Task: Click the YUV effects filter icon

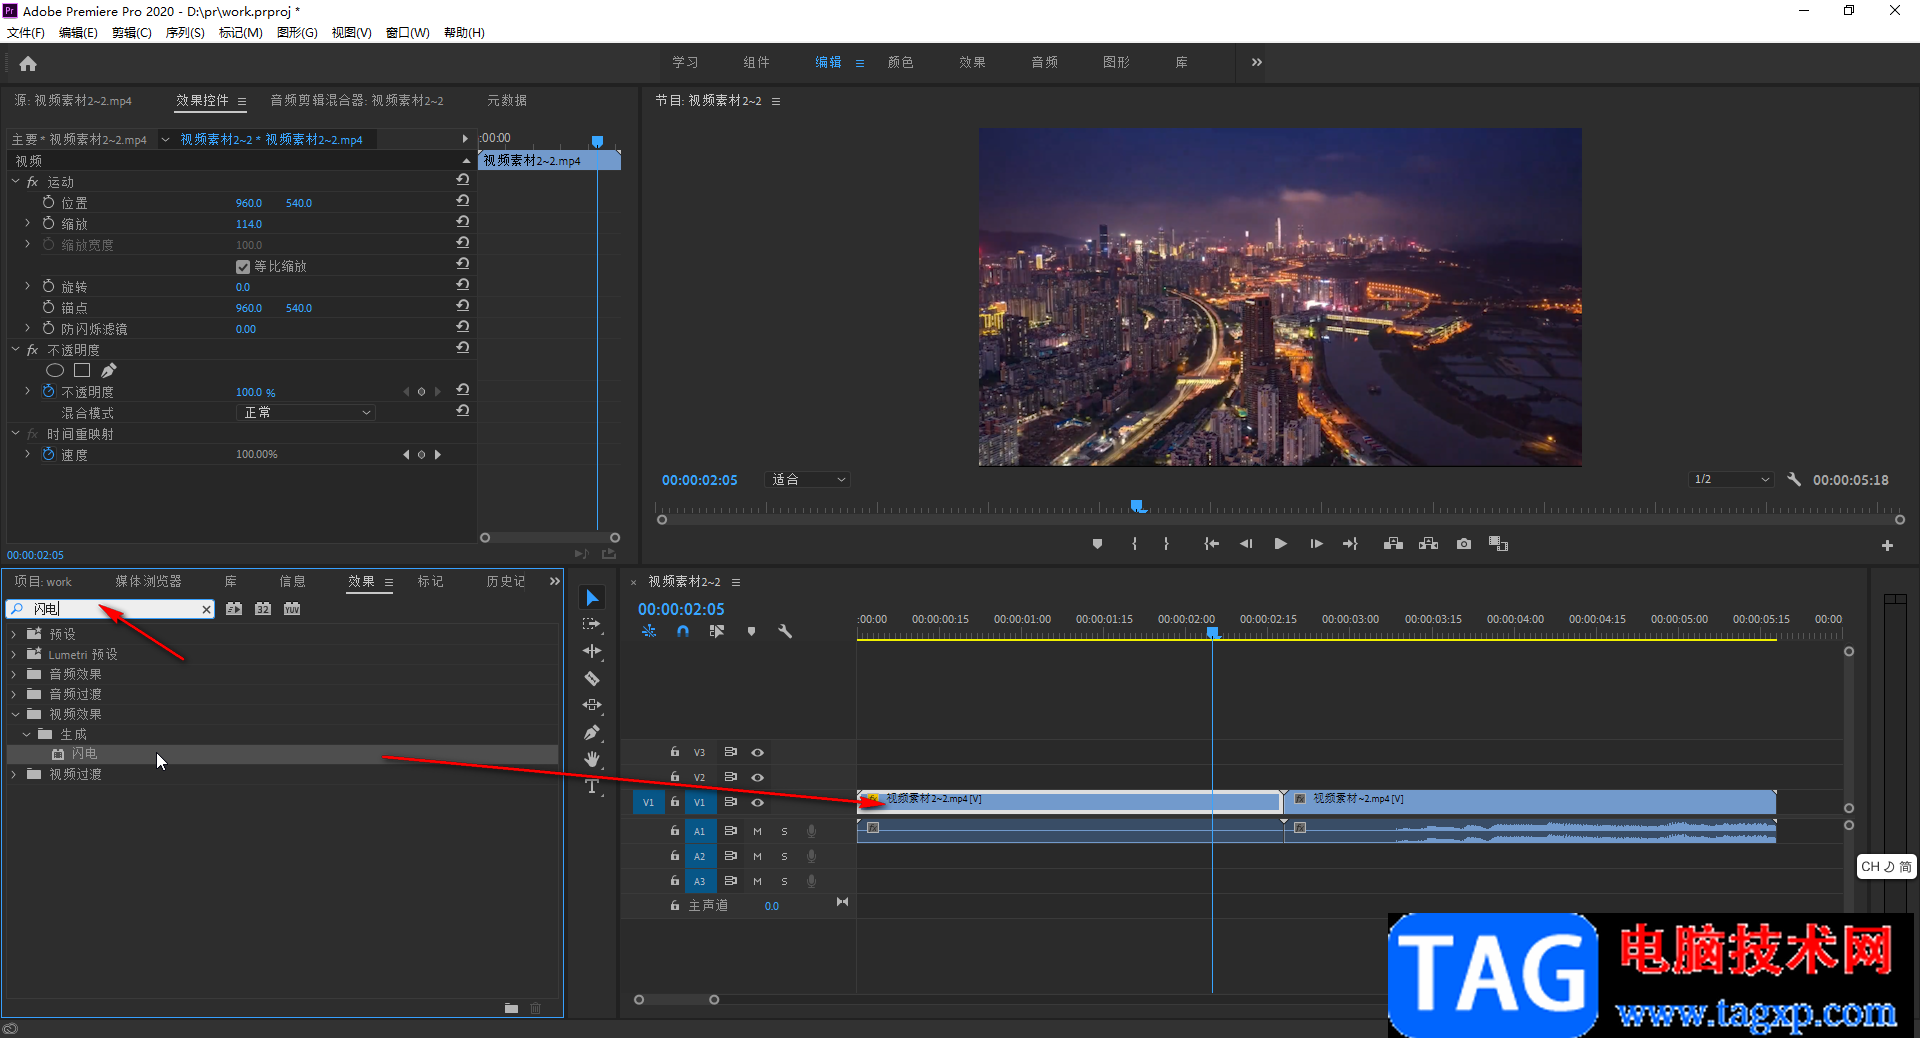Action: coord(292,609)
